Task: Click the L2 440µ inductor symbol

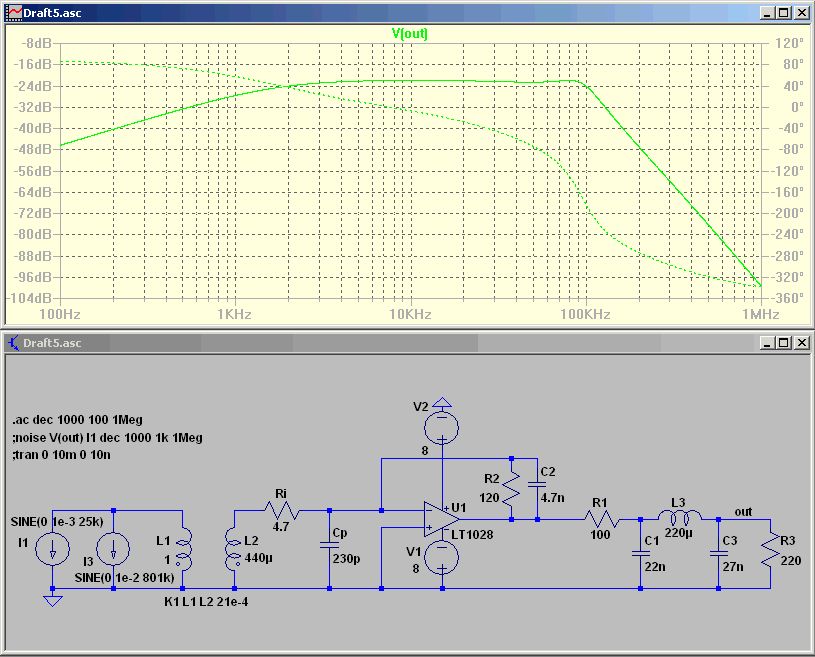Action: (233, 548)
